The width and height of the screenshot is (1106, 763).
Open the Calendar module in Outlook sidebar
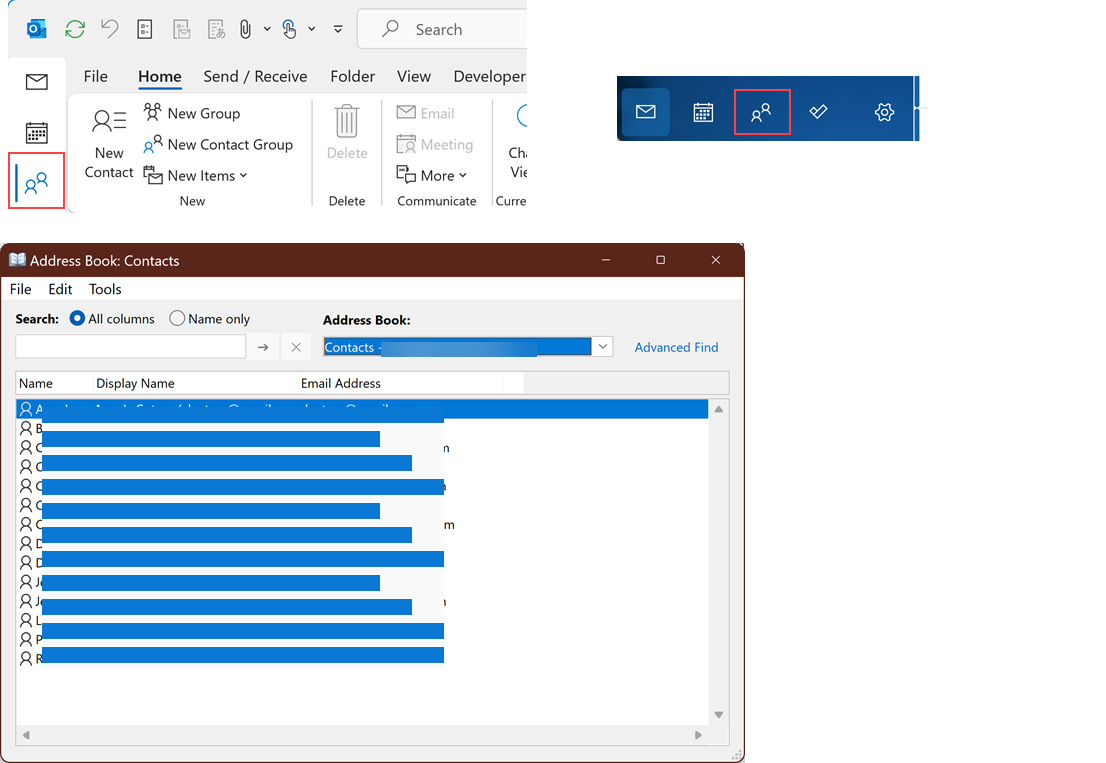tap(36, 133)
